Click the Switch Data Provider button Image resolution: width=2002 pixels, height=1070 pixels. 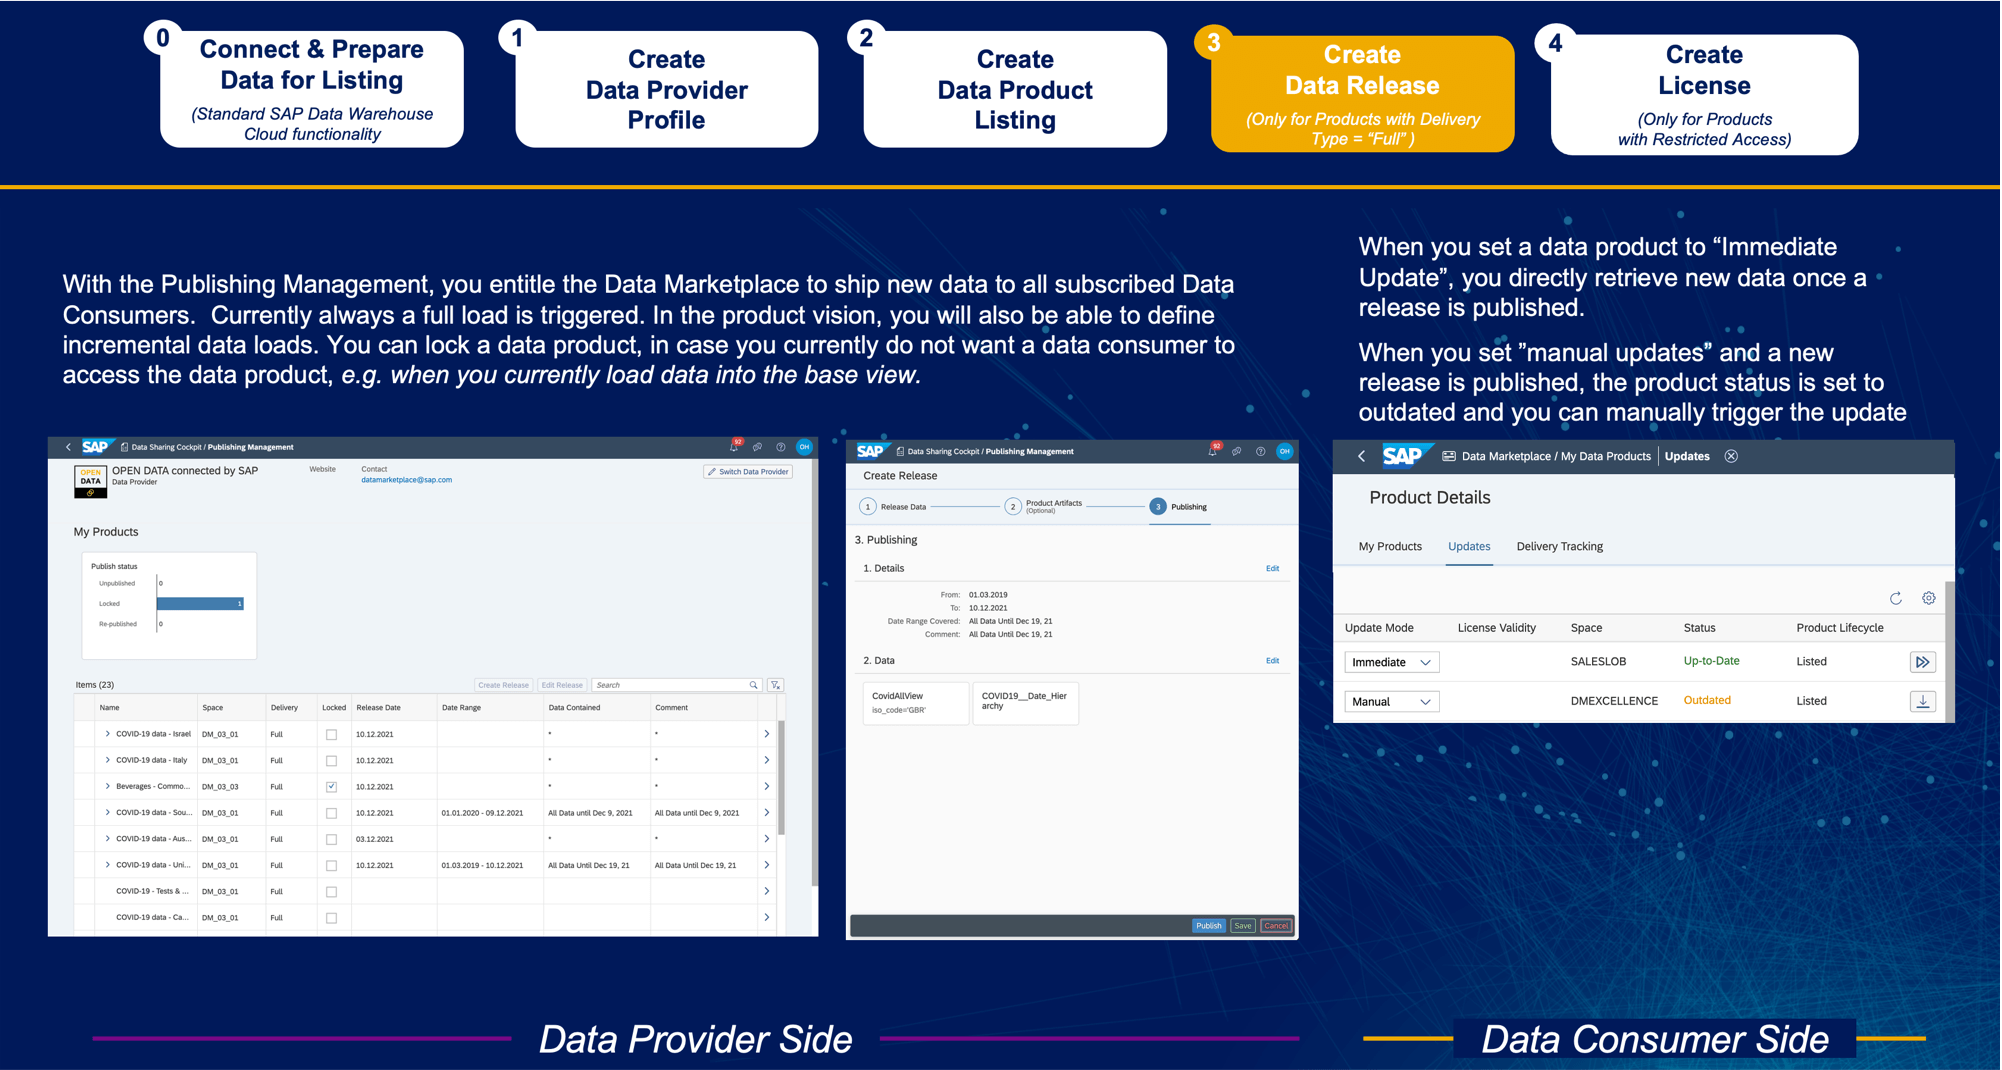tap(748, 472)
